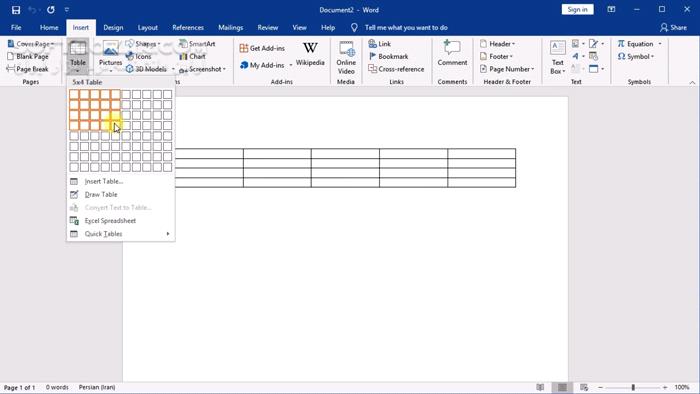The width and height of the screenshot is (700, 394).
Task: Switch to Print Layout view
Action: coord(562,387)
